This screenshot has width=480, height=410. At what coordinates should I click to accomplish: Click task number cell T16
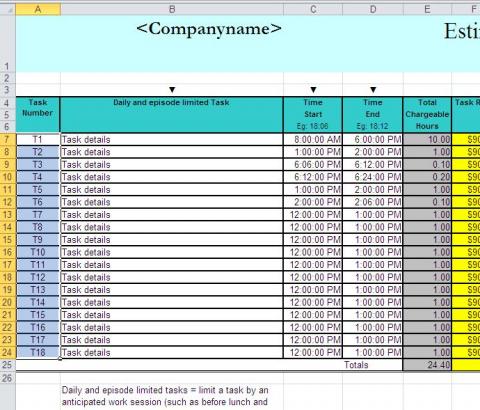coord(38,327)
